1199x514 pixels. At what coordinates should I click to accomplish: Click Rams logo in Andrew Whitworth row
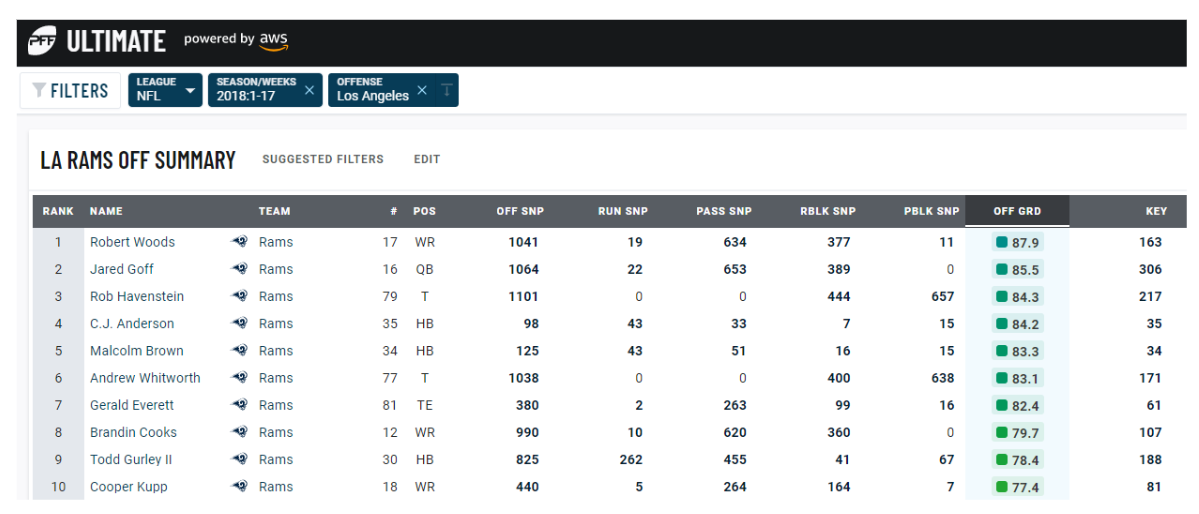coord(239,378)
